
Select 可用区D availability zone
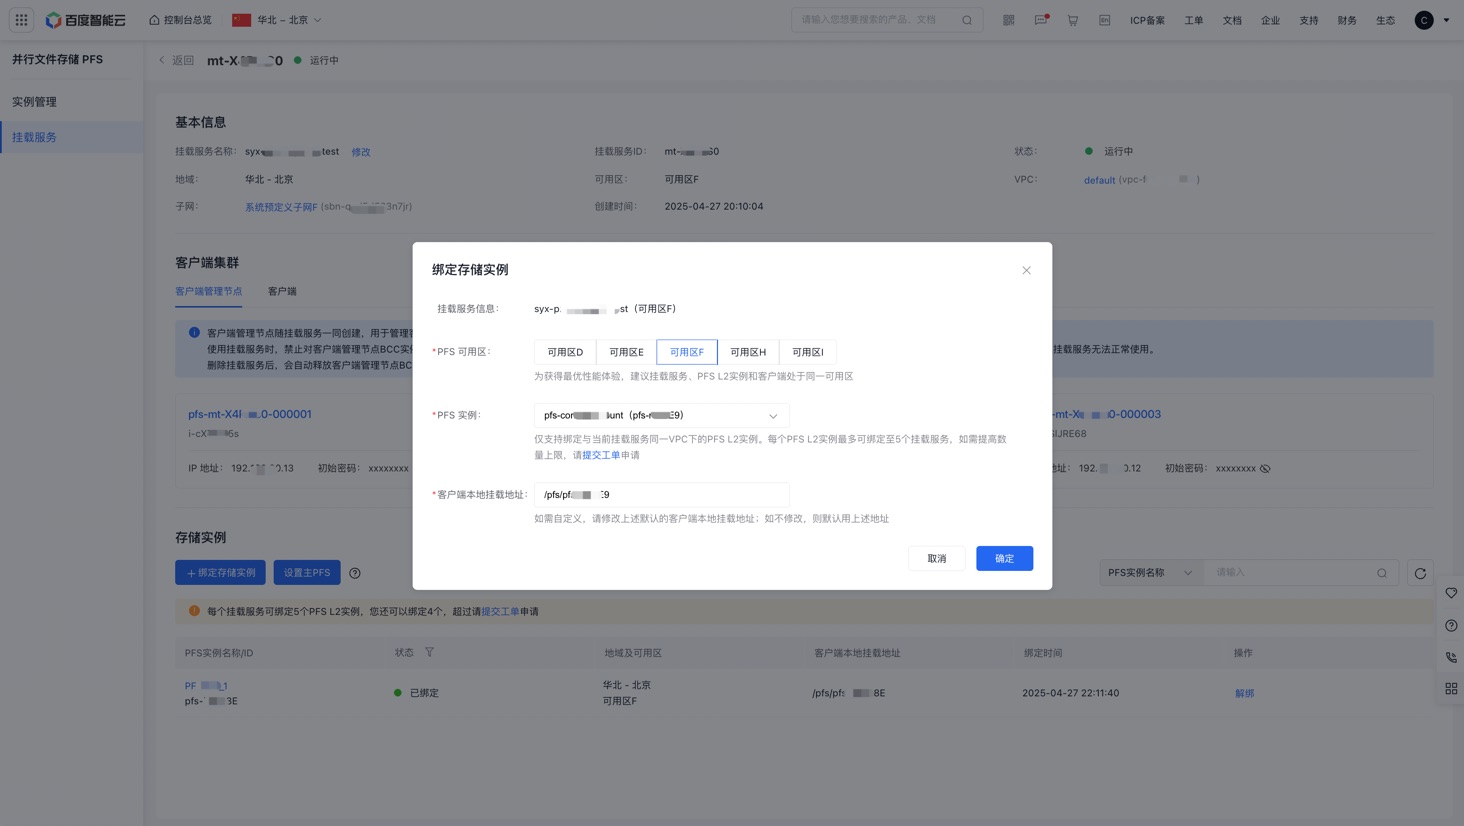(x=565, y=352)
